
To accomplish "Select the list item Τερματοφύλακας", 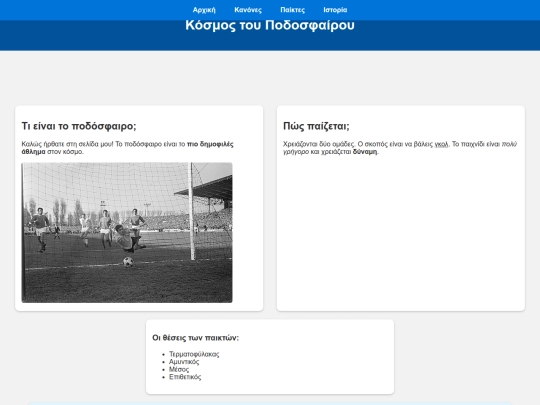I will click(194, 354).
